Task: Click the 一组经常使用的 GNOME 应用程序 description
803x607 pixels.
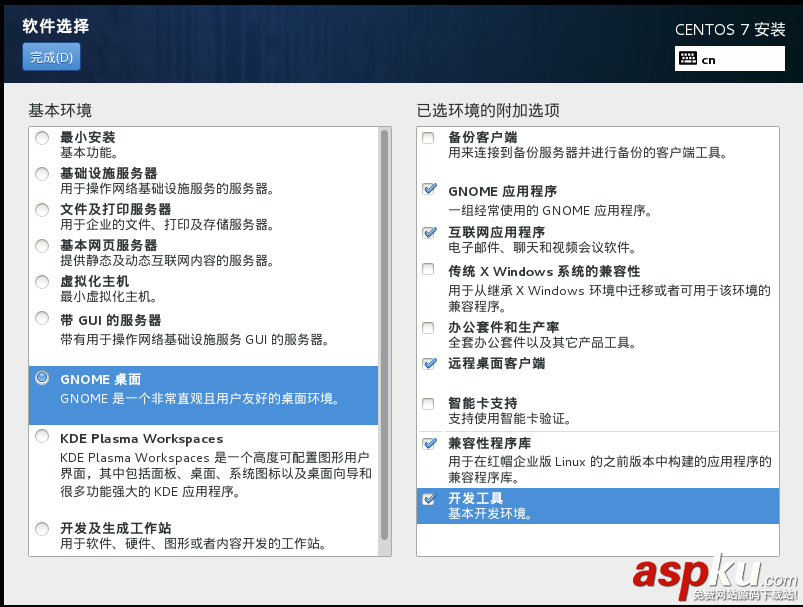Action: point(550,211)
